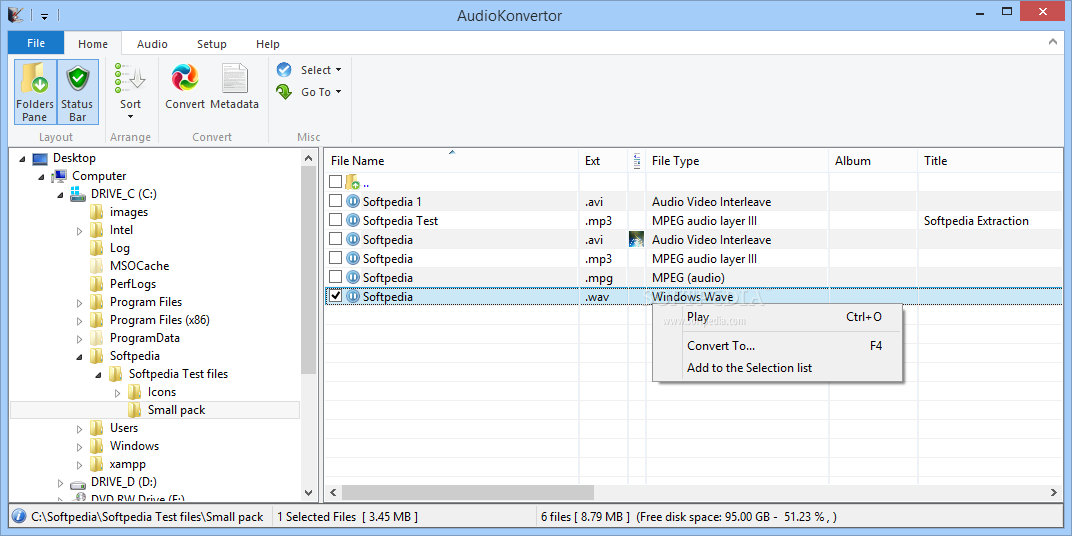Viewport: 1072px width, 536px height.
Task: Collapse the ribbon with the chevron
Action: 1053,42
